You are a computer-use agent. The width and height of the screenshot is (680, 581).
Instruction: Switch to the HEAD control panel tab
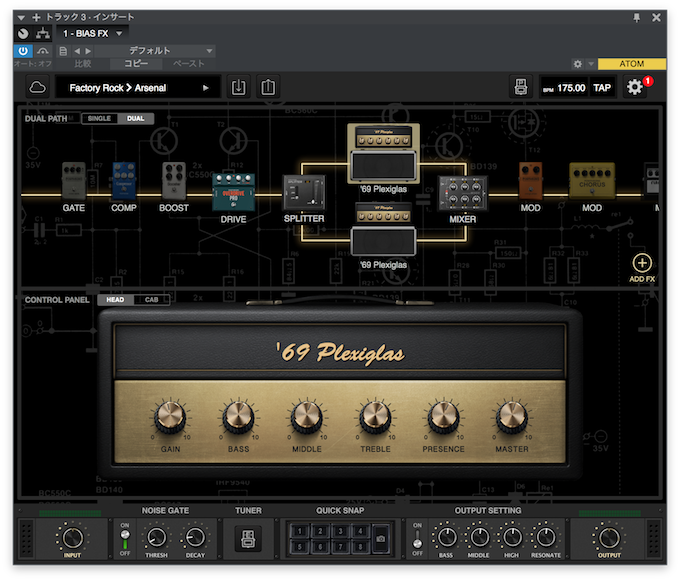[115, 300]
